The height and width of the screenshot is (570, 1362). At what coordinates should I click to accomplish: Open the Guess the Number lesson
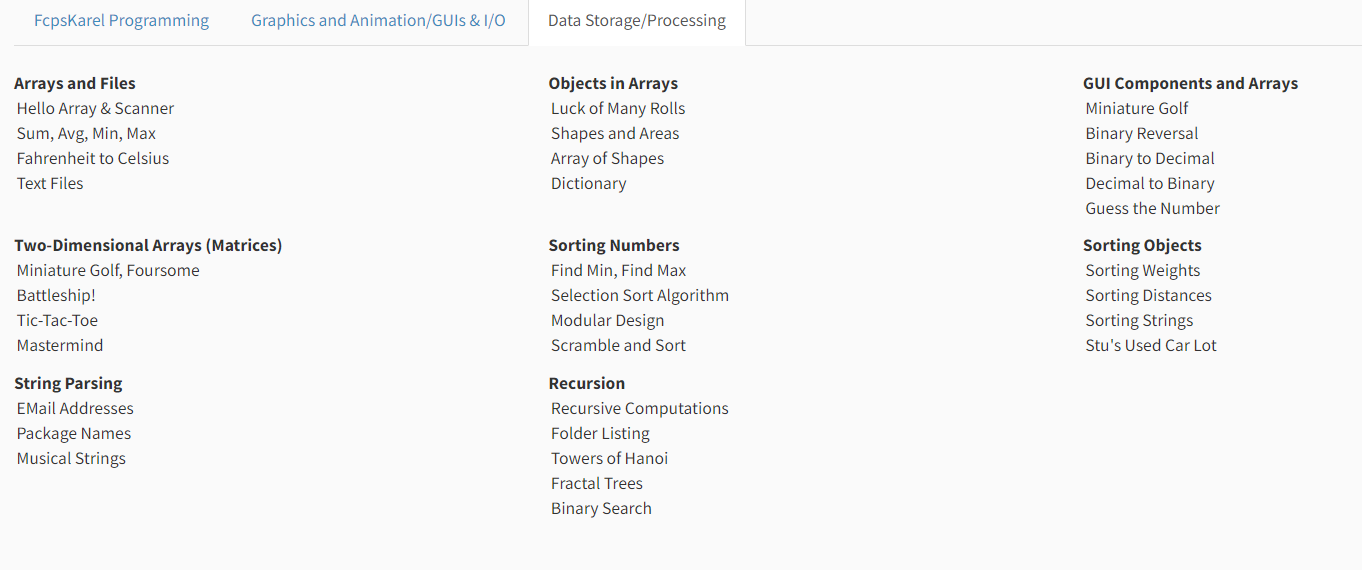[x=1152, y=208]
